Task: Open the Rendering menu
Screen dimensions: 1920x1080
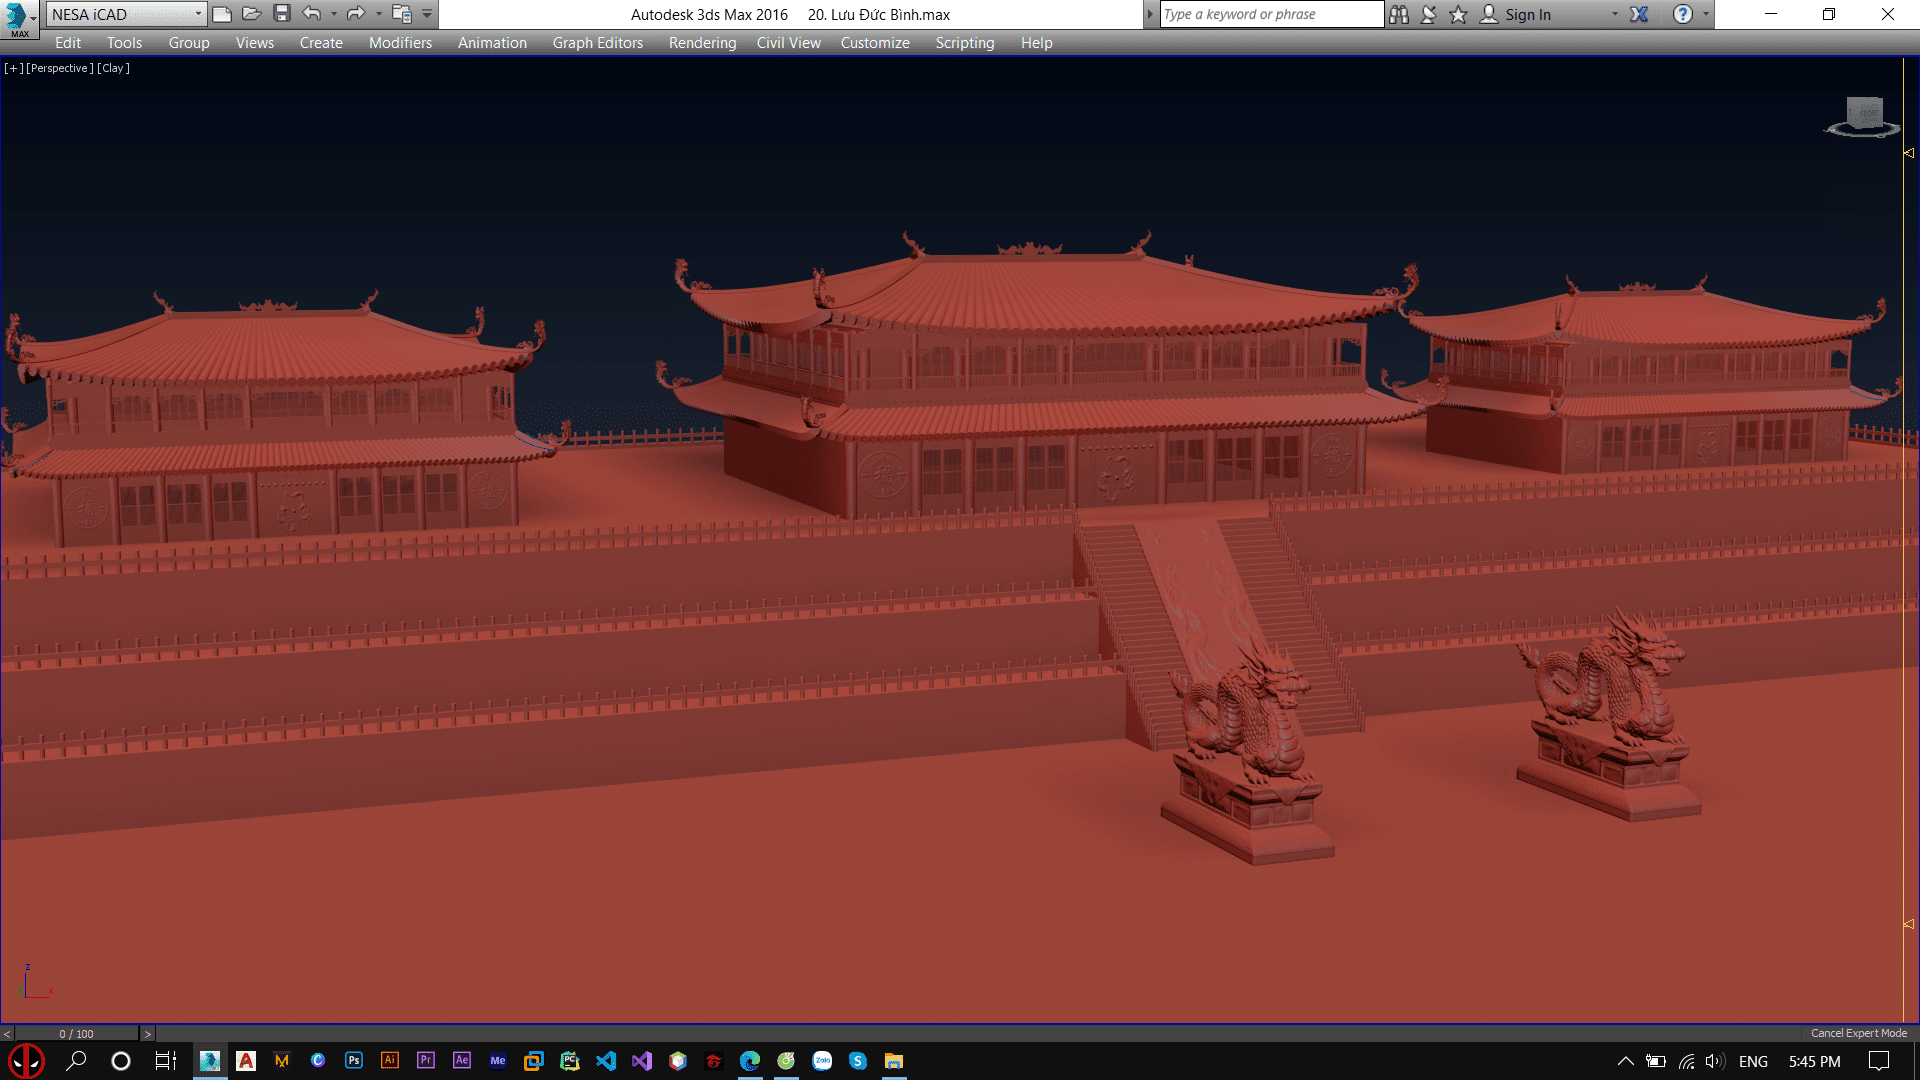Action: tap(702, 43)
